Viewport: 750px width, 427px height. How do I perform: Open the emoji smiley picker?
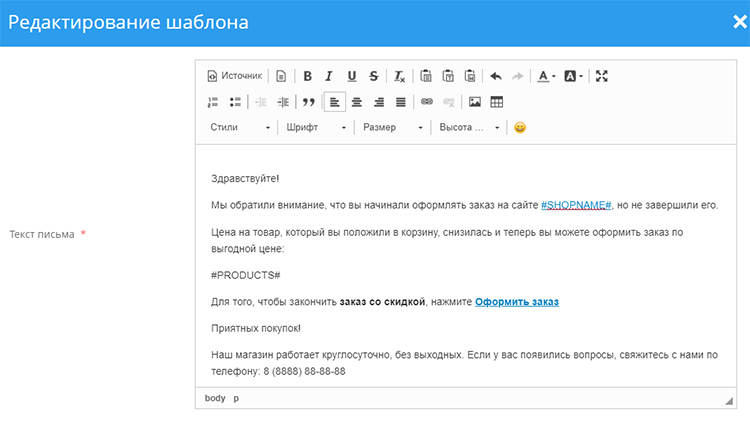click(520, 128)
